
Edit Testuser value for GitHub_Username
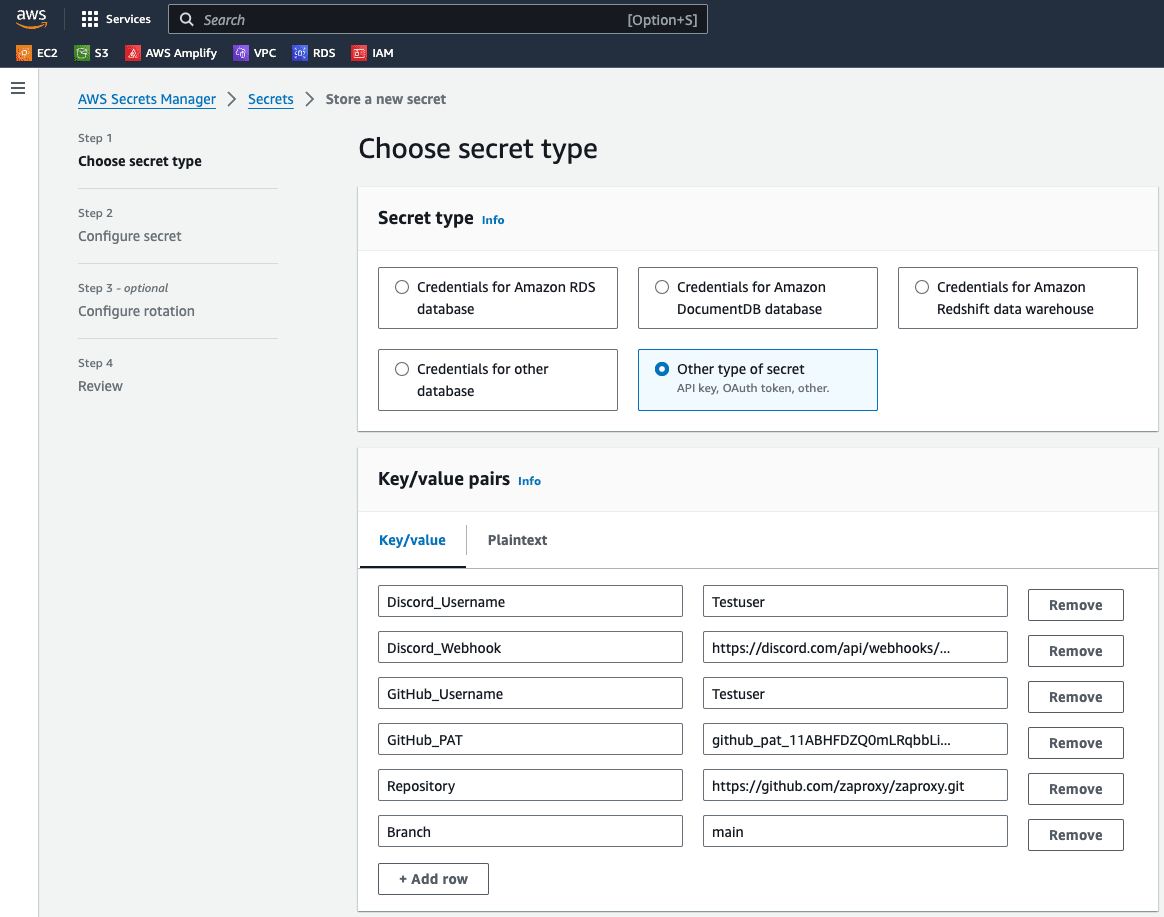[x=855, y=694]
